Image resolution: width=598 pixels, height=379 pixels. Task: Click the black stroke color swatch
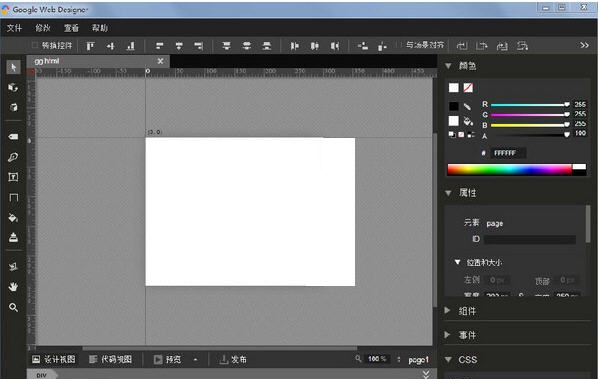(x=453, y=106)
